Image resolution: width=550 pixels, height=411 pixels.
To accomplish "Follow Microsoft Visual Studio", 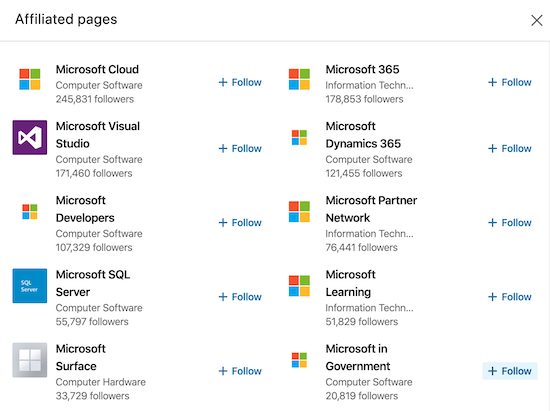I will click(240, 149).
